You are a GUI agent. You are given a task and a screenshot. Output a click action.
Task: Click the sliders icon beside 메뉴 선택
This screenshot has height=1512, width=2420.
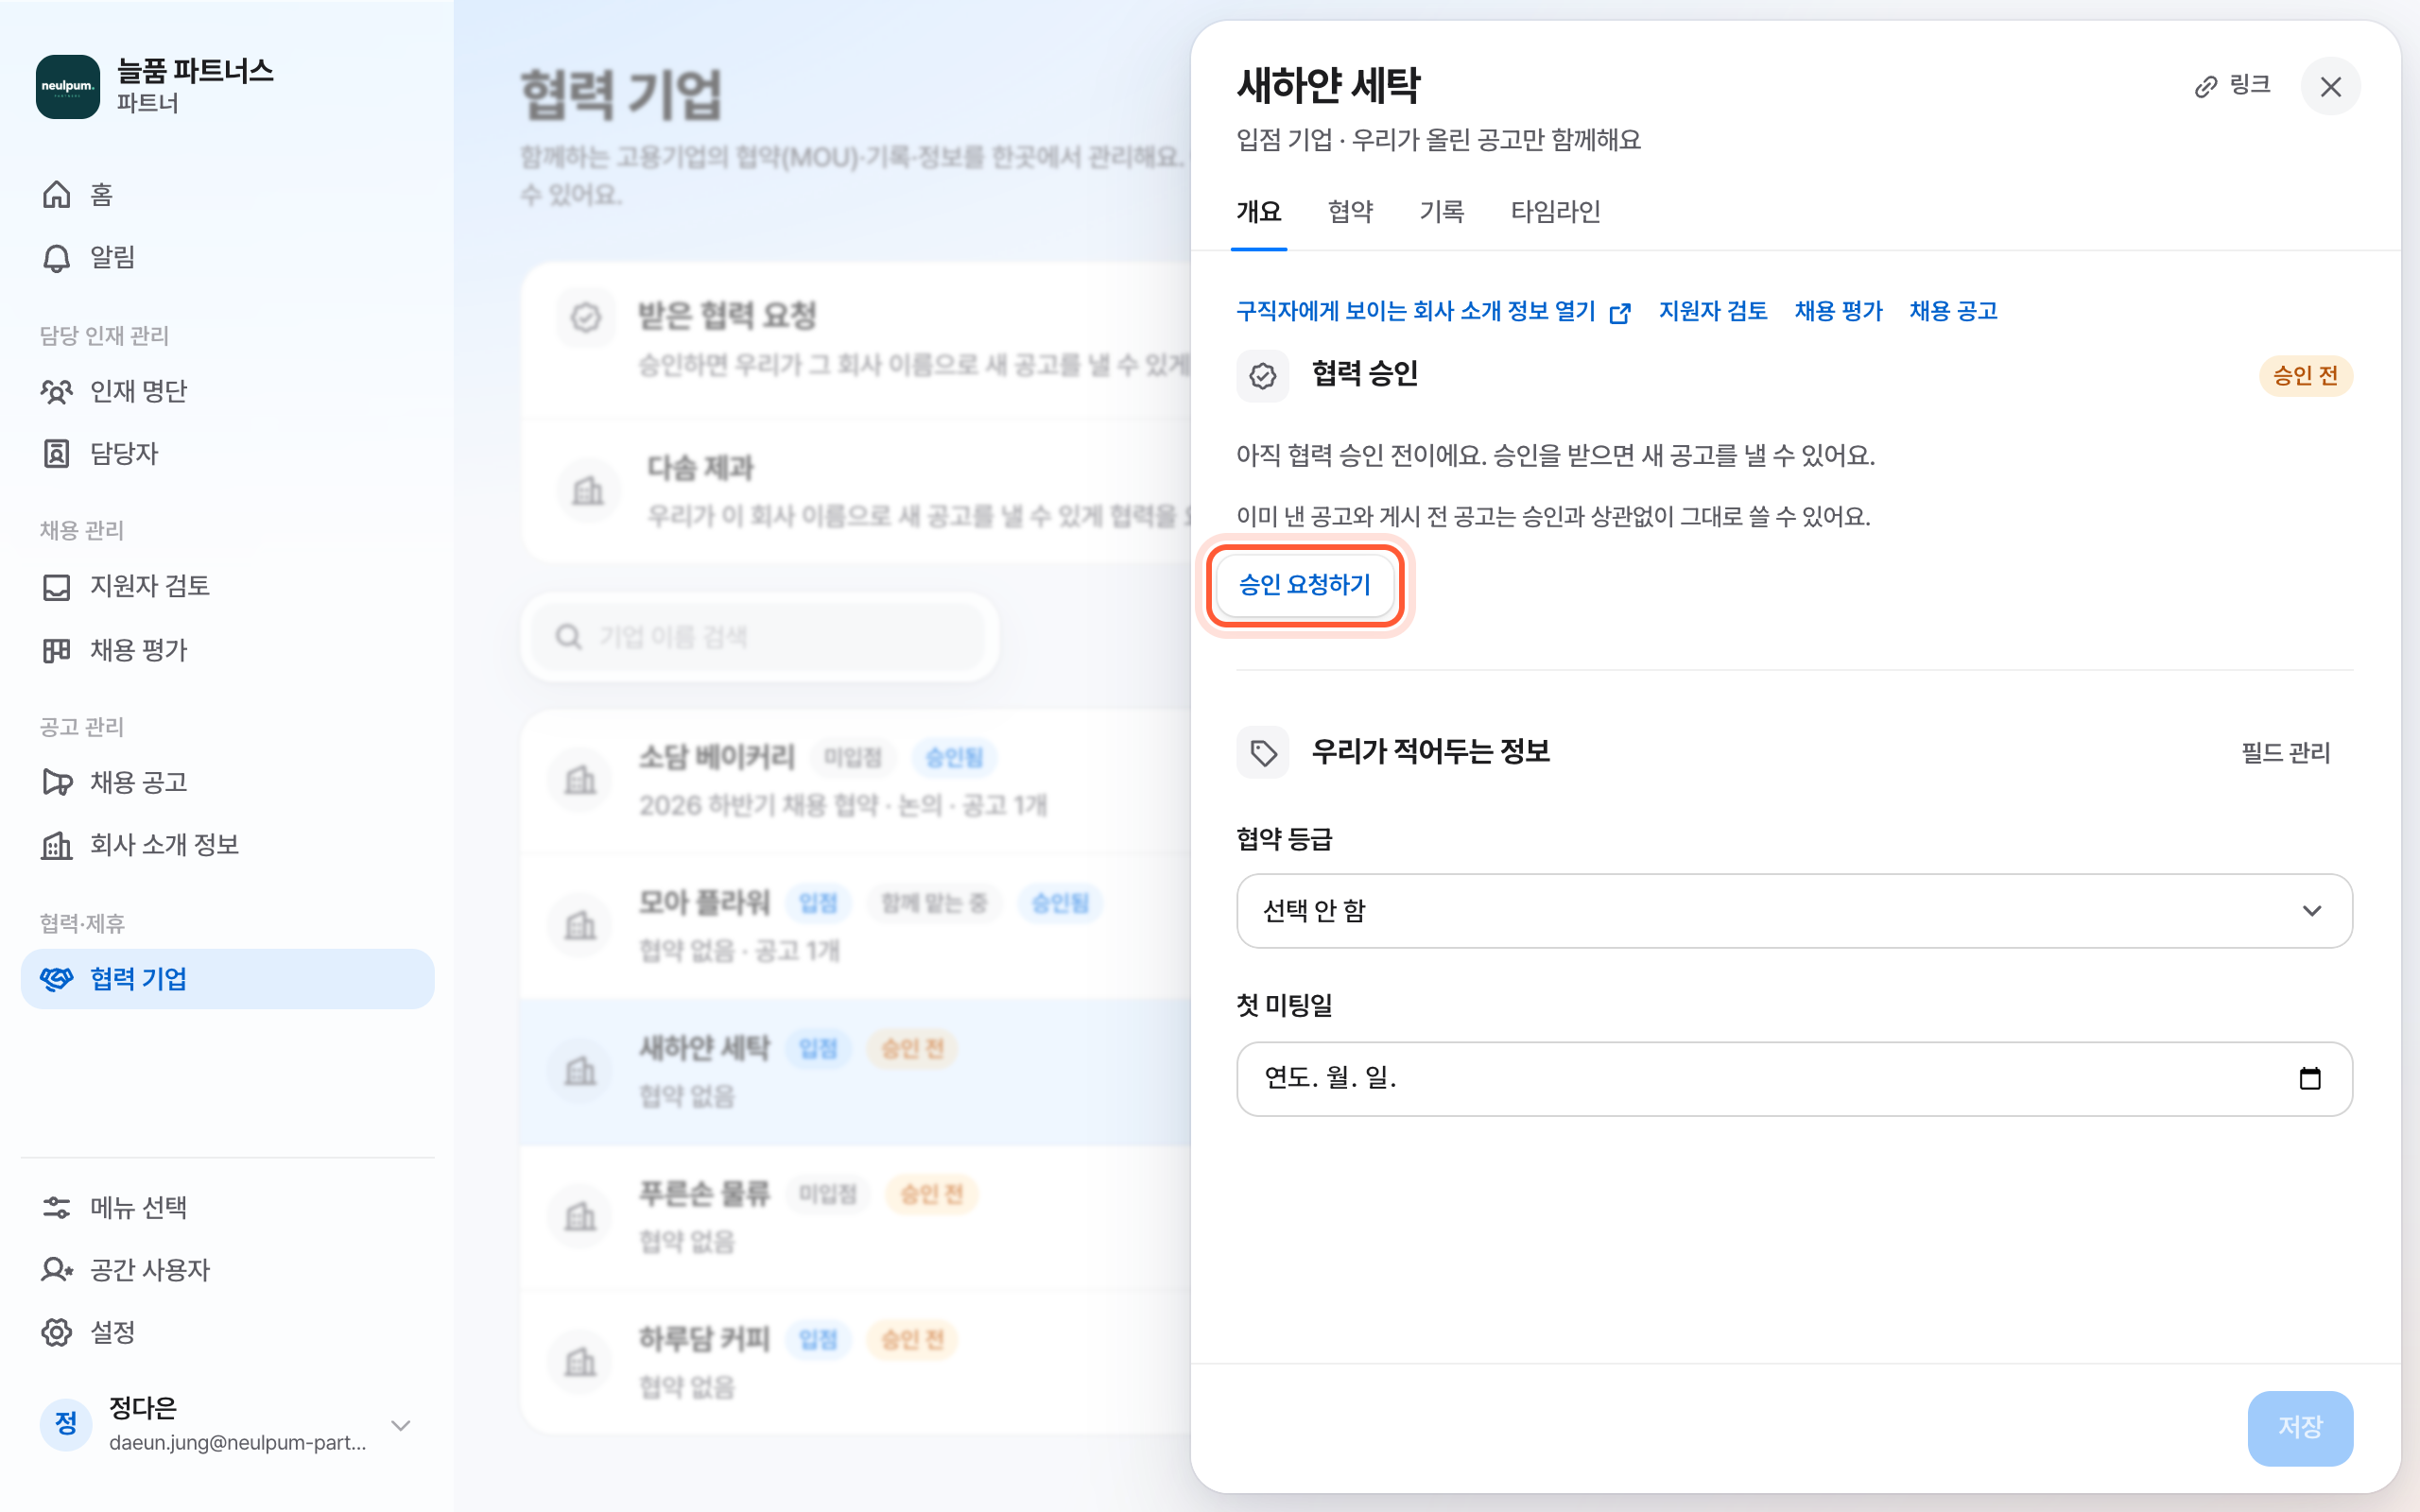coord(57,1208)
